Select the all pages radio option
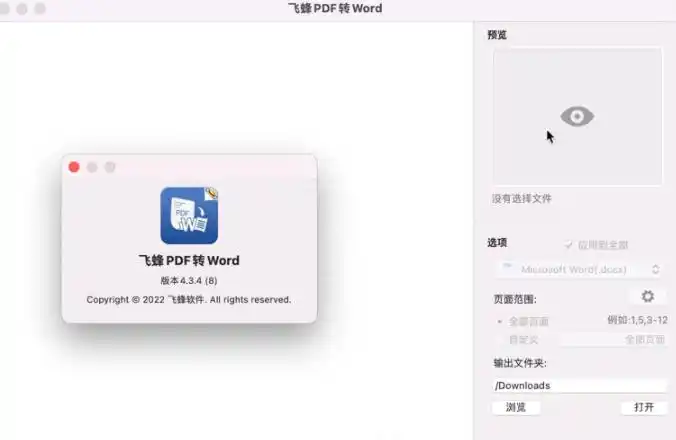The image size is (676, 440). pyautogui.click(x=500, y=321)
